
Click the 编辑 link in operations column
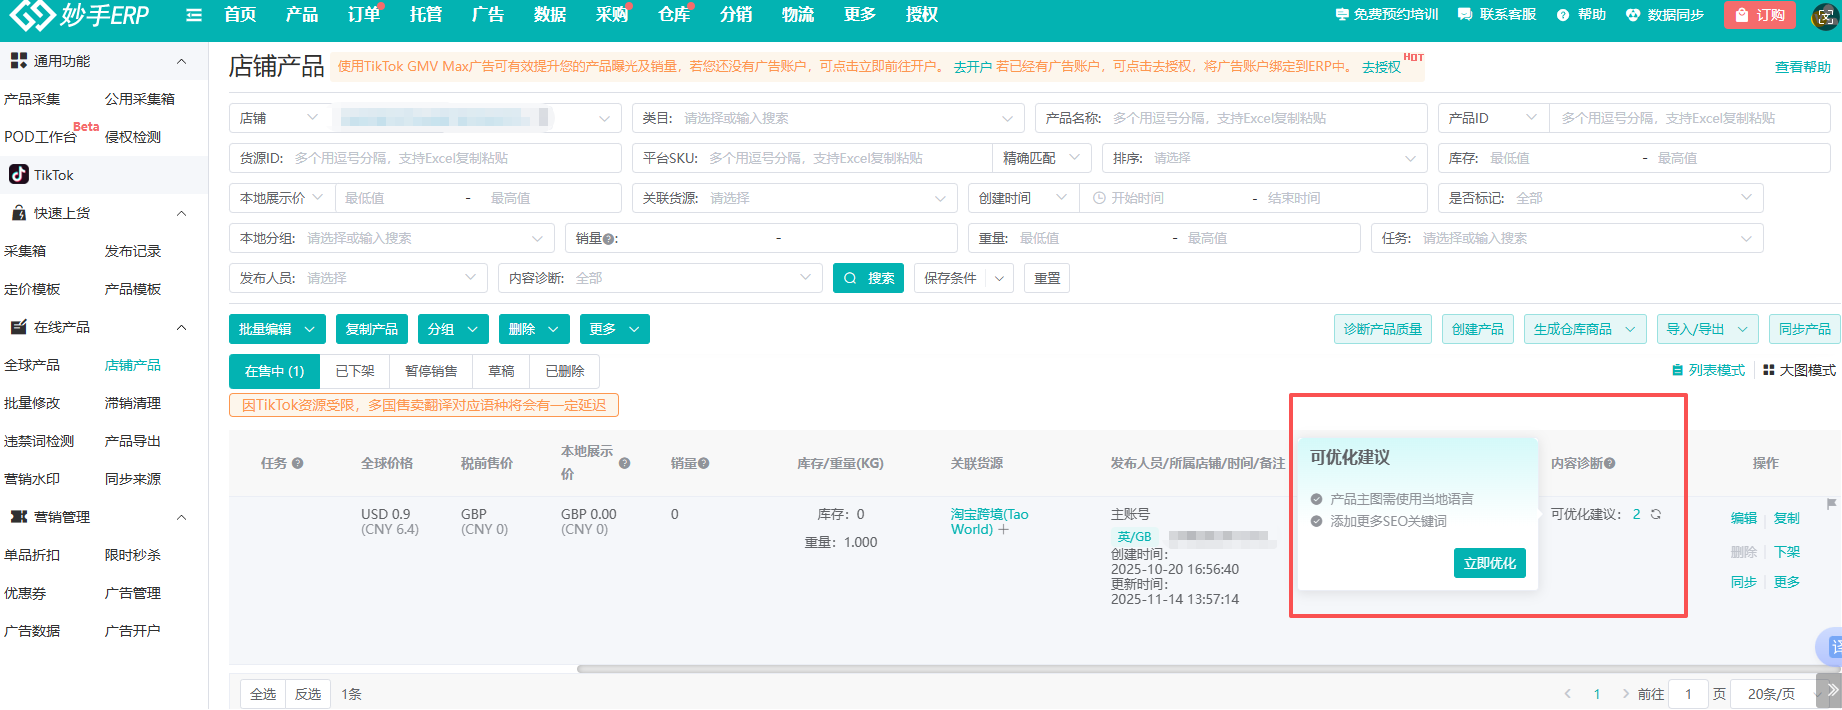tap(1743, 518)
